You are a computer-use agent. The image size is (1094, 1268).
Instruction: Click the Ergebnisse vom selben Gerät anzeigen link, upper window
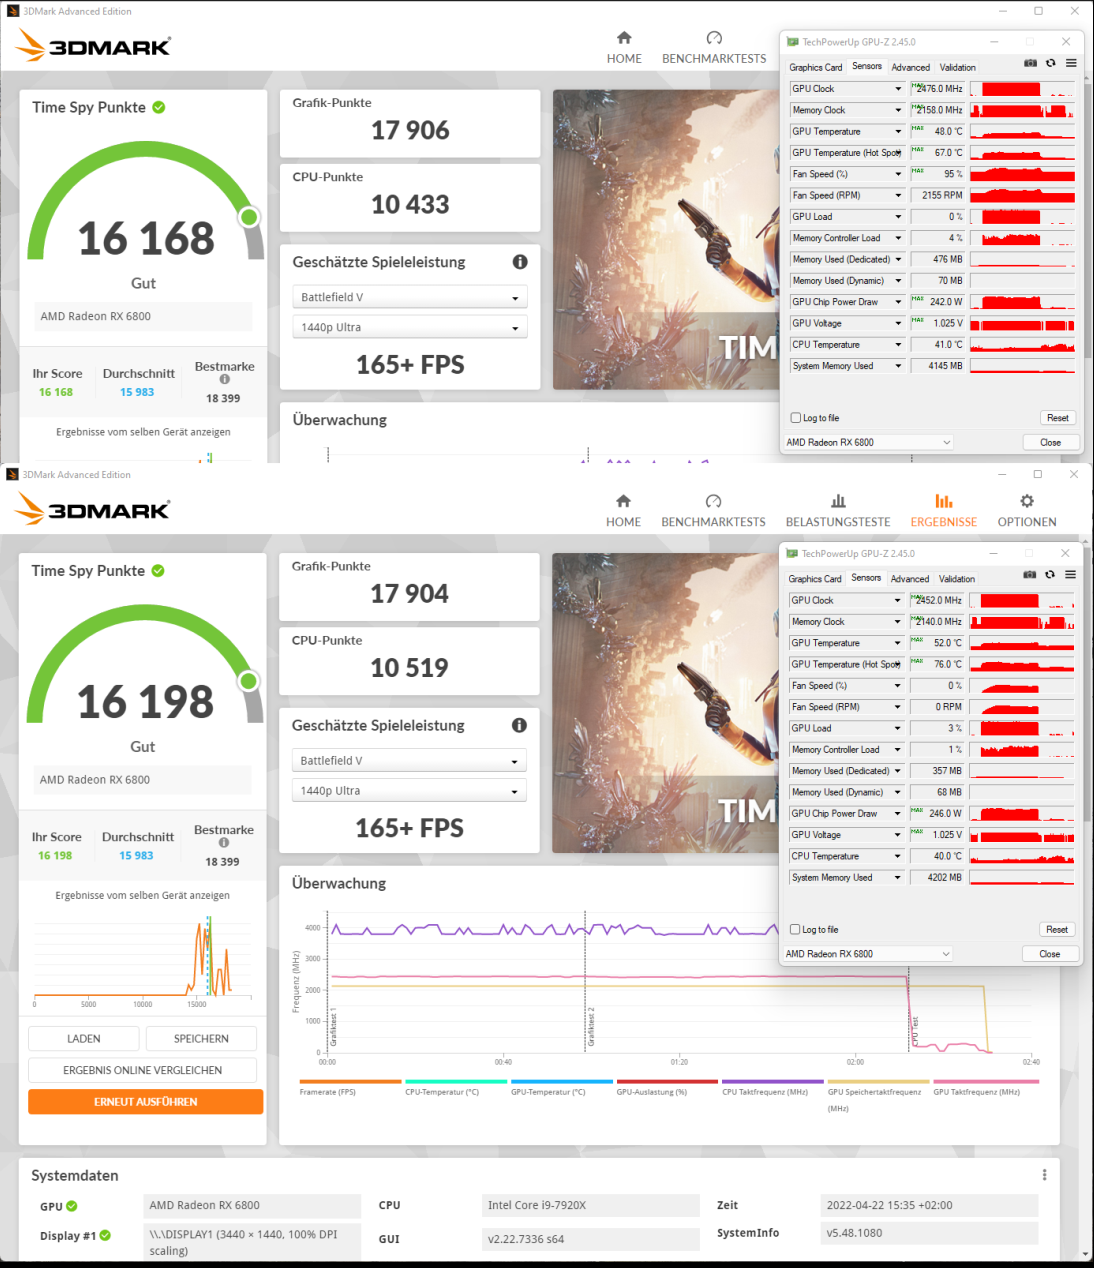coord(143,432)
